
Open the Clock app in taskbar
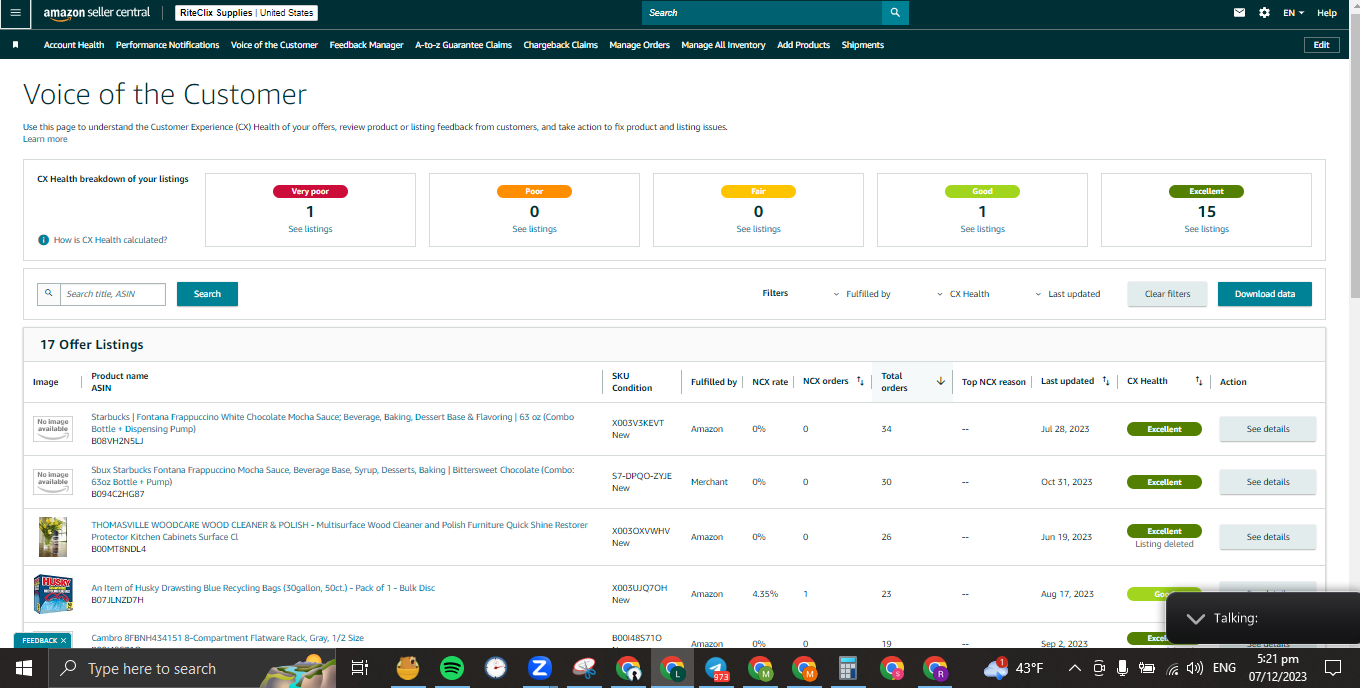pyautogui.click(x=496, y=668)
